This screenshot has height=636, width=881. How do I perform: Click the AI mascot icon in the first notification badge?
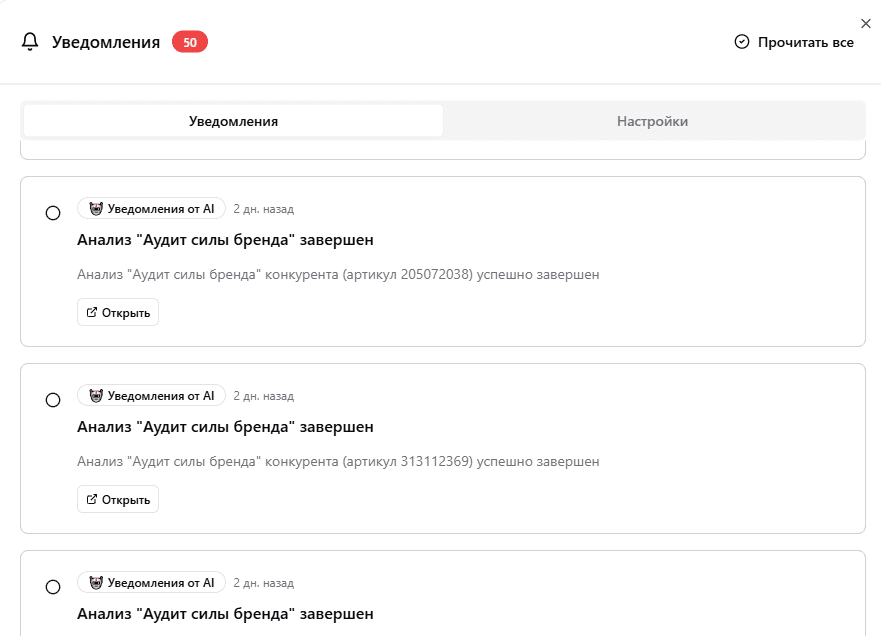(x=95, y=208)
